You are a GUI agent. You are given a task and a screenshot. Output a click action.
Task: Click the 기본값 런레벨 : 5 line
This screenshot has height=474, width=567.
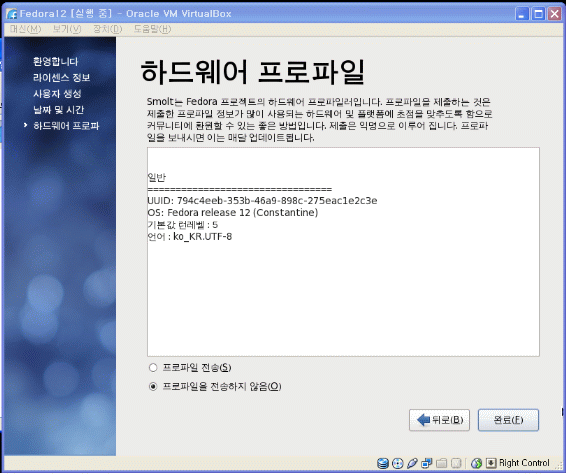(x=183, y=225)
